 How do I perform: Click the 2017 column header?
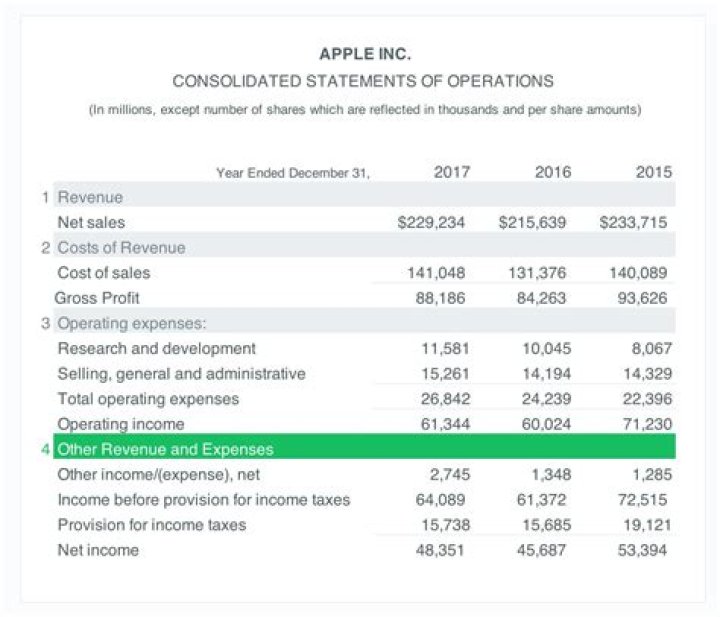pyautogui.click(x=452, y=172)
